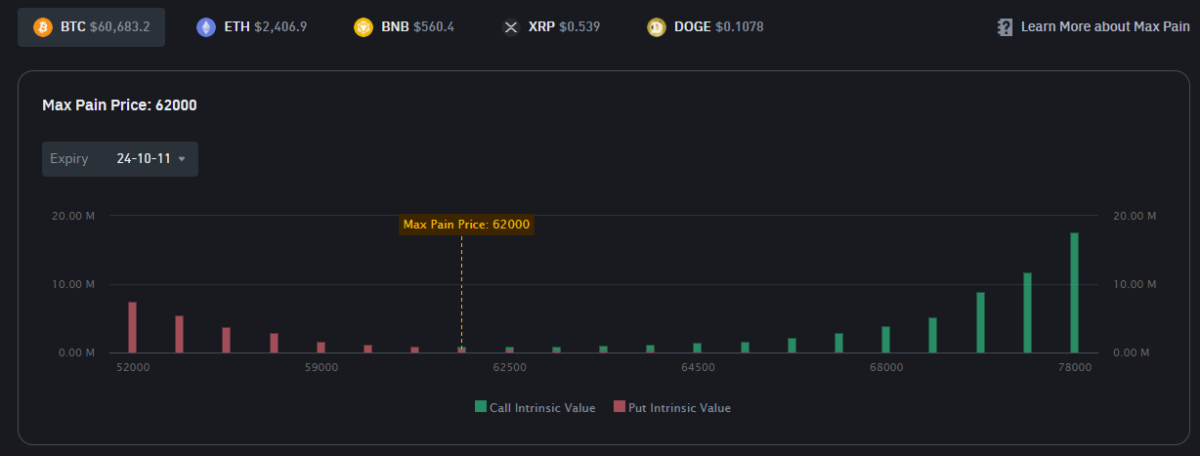Click the green call bar at 68000
The width and height of the screenshot is (1200, 456).
886,340
